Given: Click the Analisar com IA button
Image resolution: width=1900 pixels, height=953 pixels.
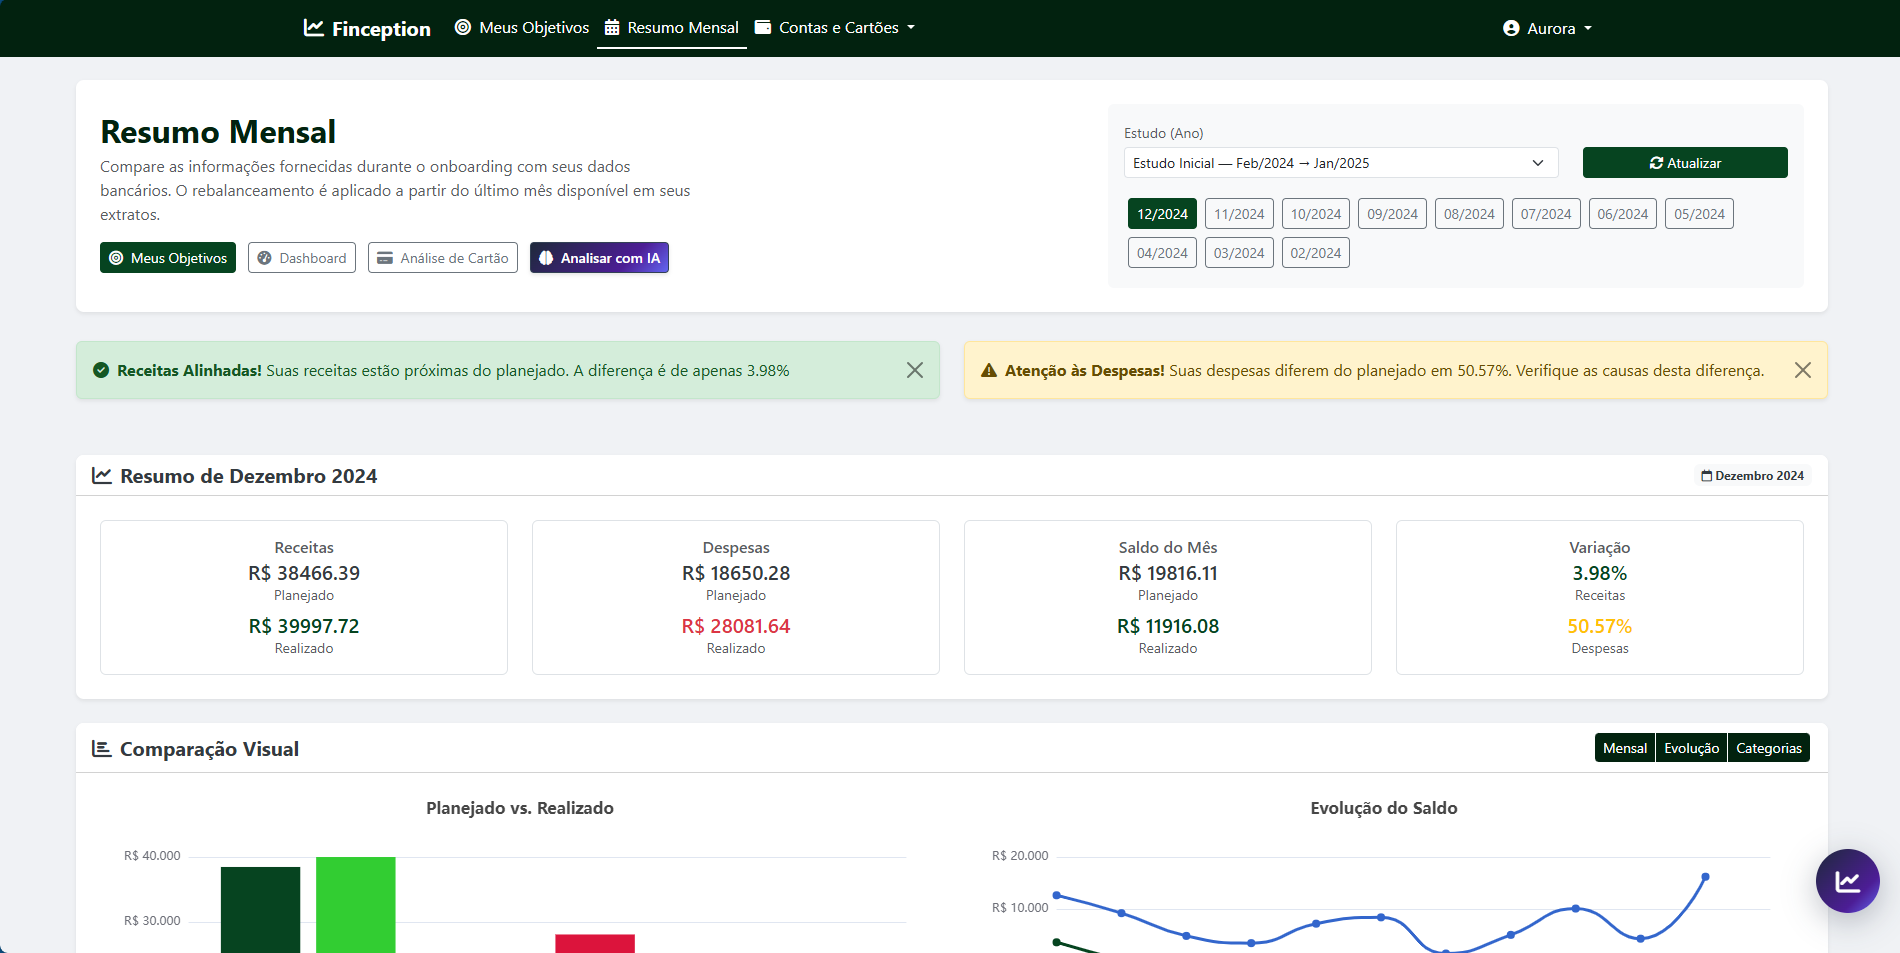Looking at the screenshot, I should 599,257.
